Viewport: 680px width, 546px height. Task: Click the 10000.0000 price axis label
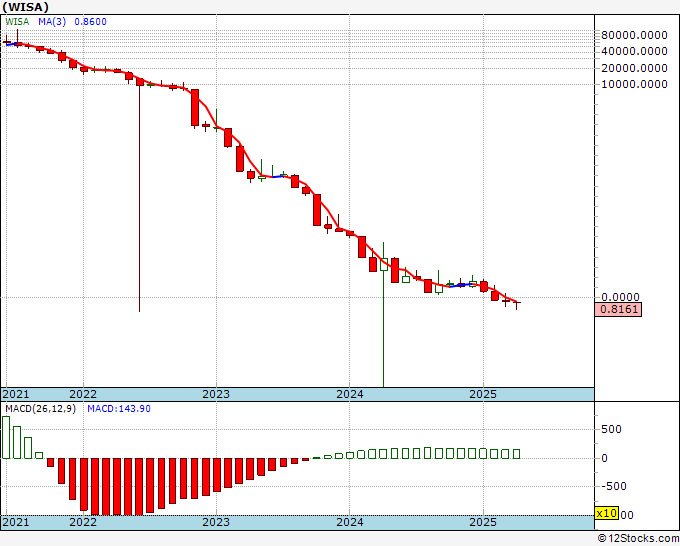[634, 84]
